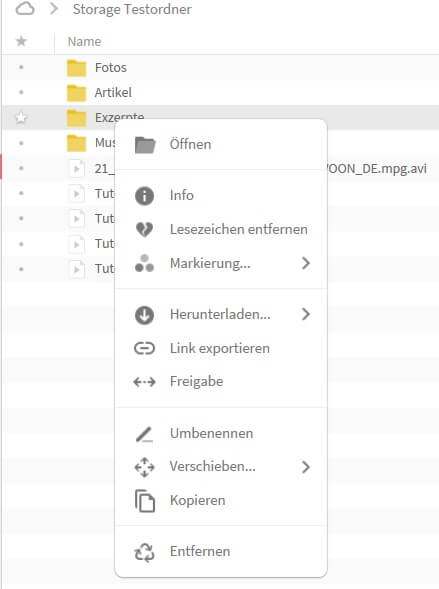439x589 pixels.
Task: Click the info circle icon
Action: click(x=145, y=196)
